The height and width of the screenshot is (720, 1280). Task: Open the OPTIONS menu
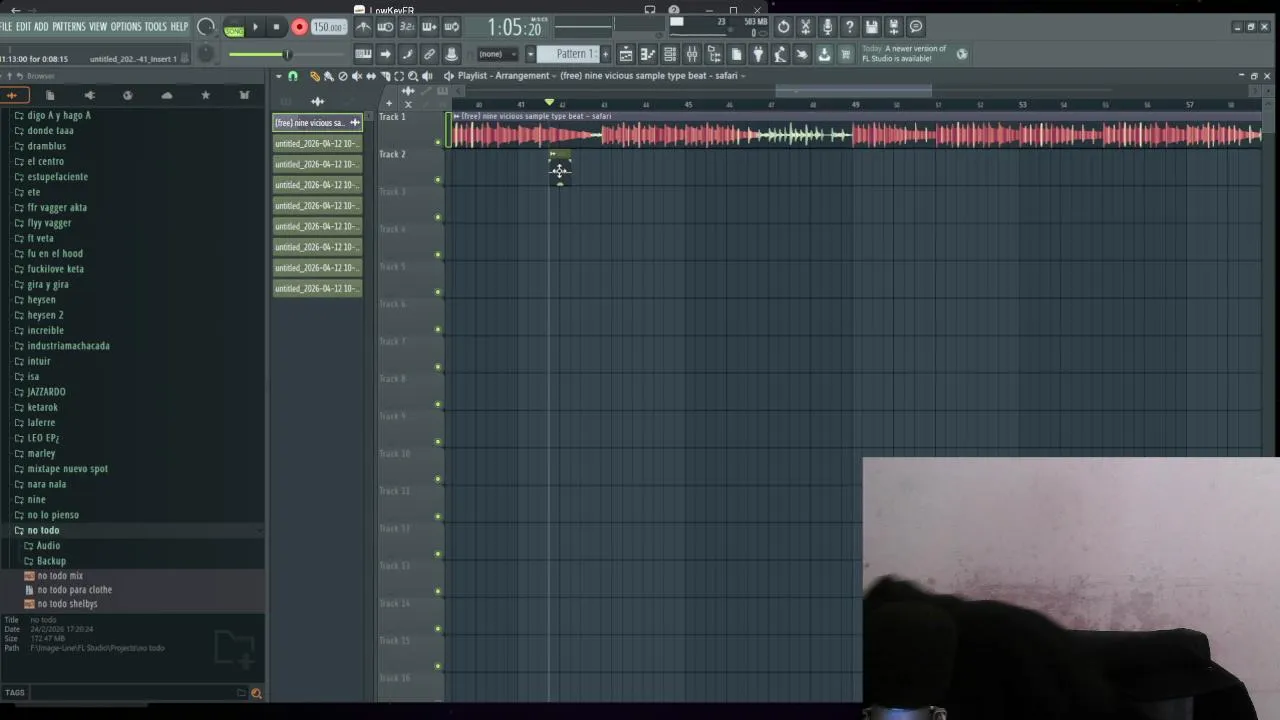[x=126, y=26]
